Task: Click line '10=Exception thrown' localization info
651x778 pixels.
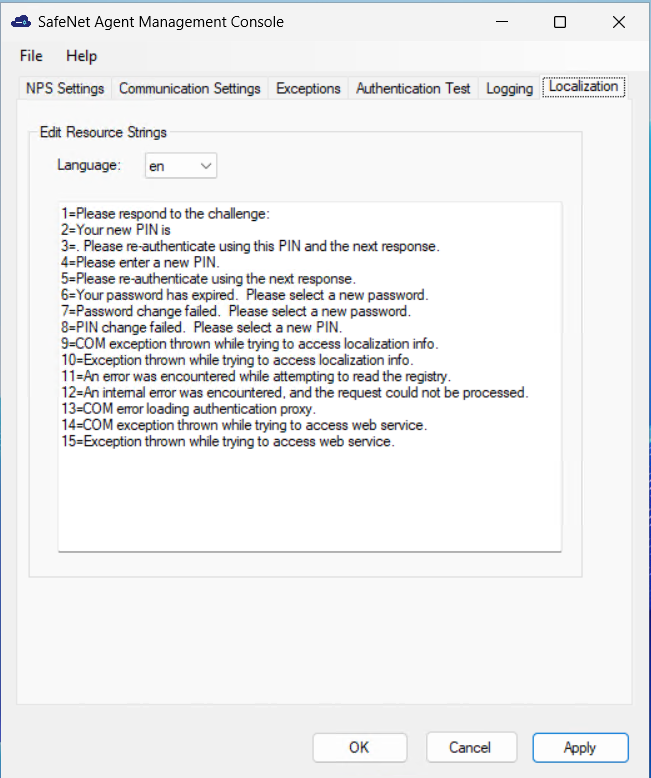Action: (237, 360)
